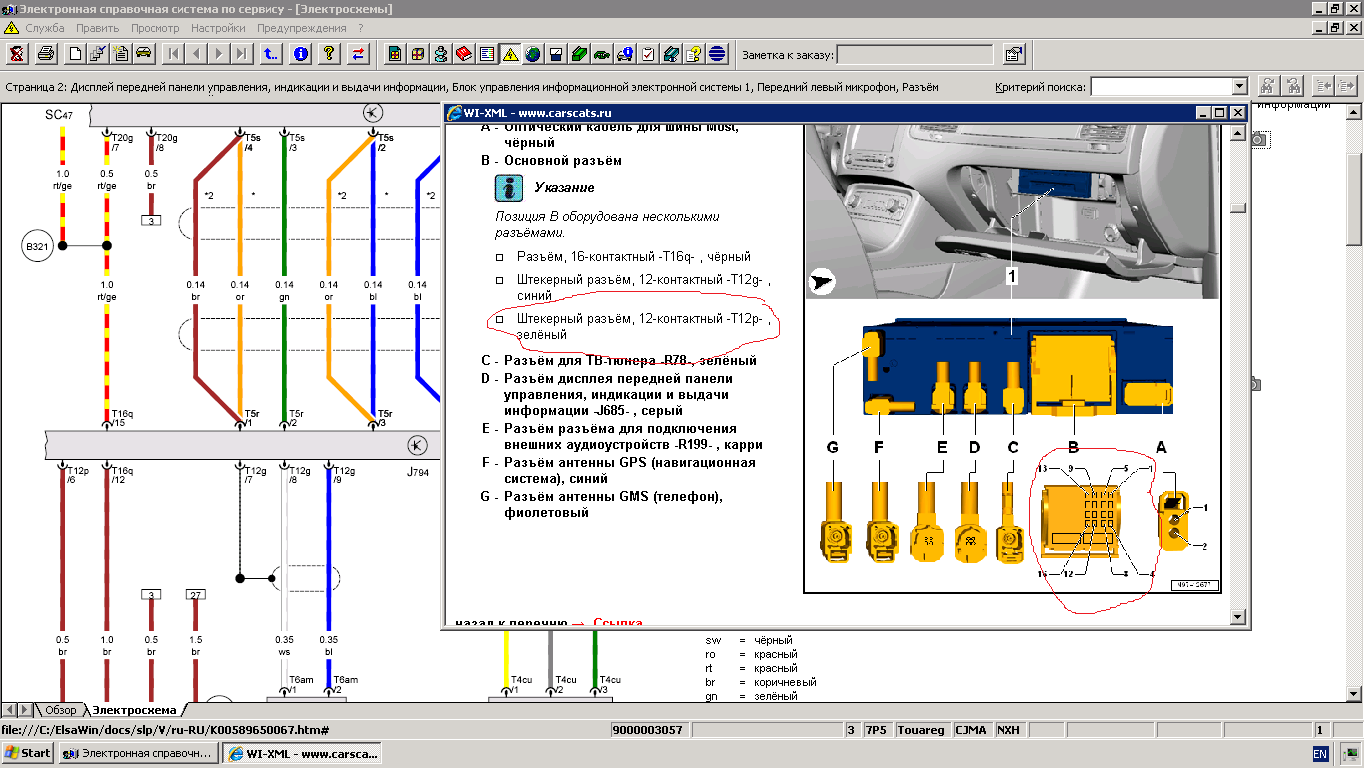
Task: Go to first page navigation arrow
Action: point(174,53)
